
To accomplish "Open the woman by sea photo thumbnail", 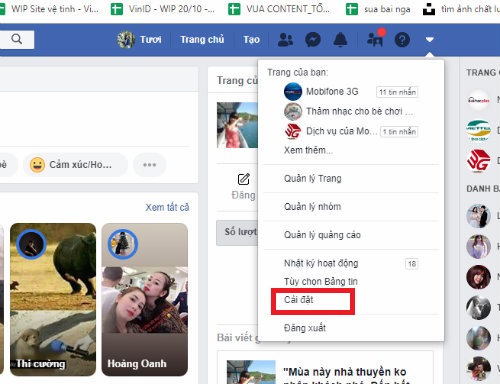I will [237, 125].
